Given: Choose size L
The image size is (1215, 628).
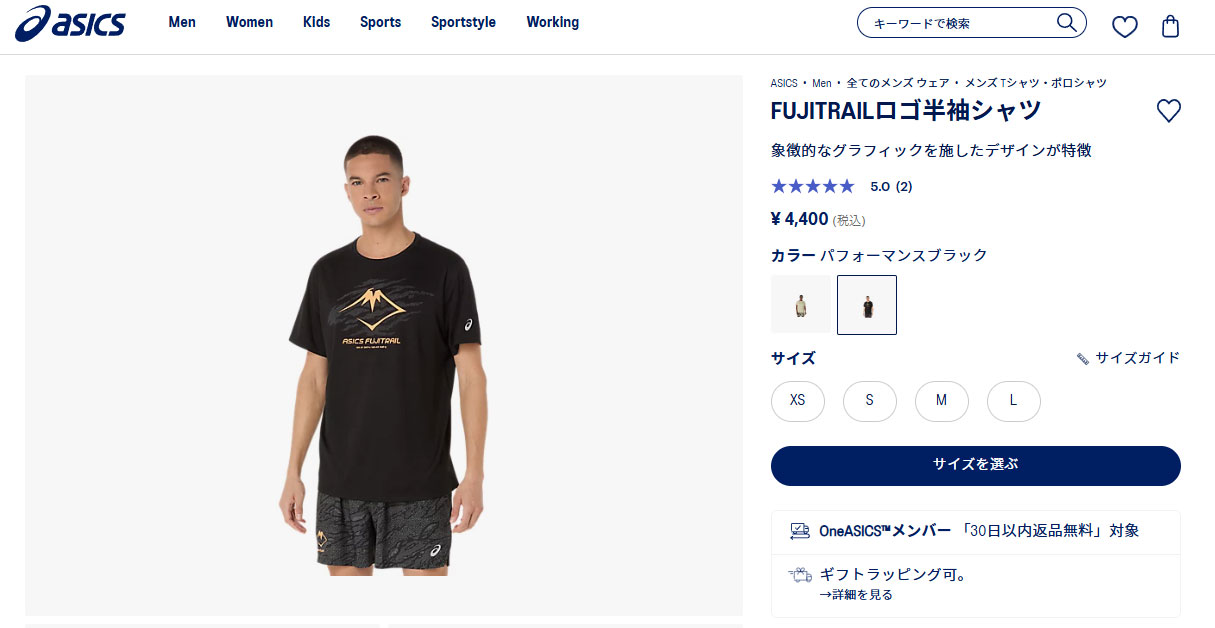Looking at the screenshot, I should (x=1013, y=400).
